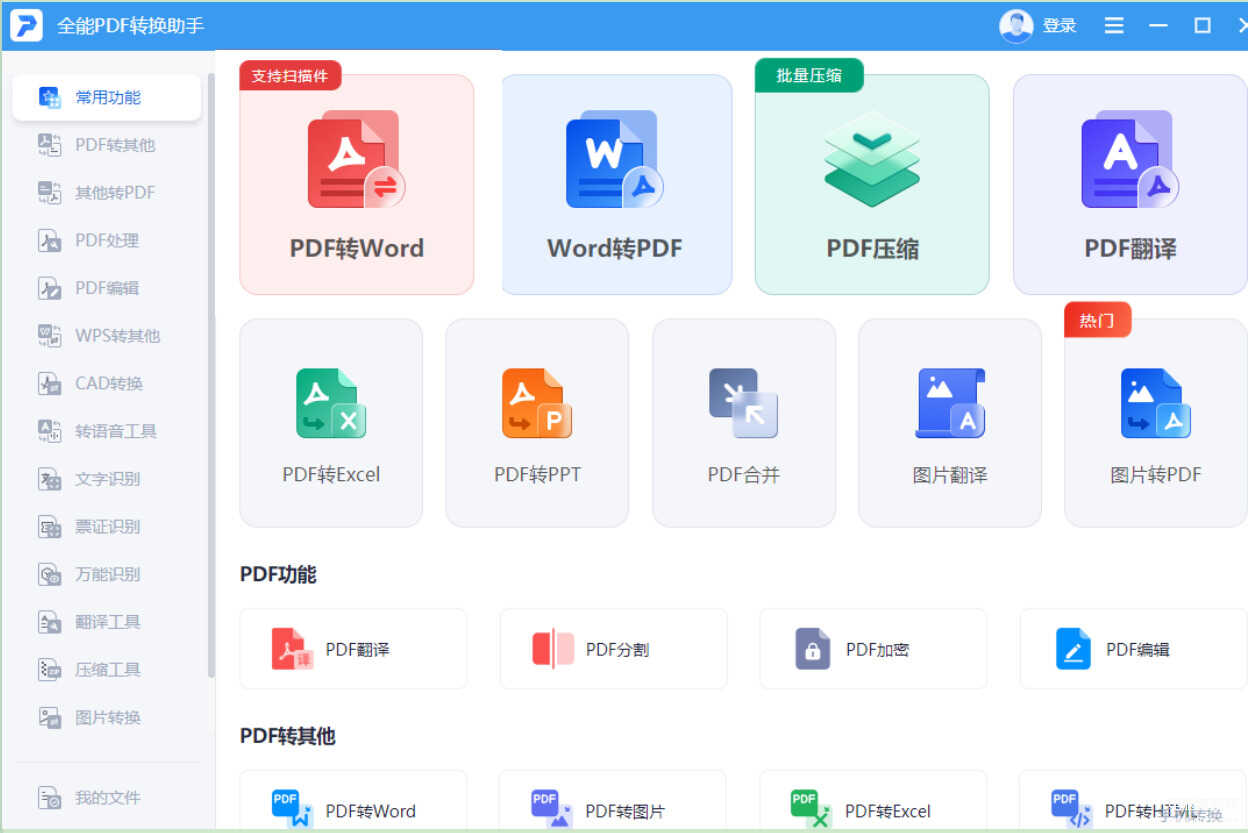
Task: Open 我的文件 in the sidebar
Action: pos(107,797)
